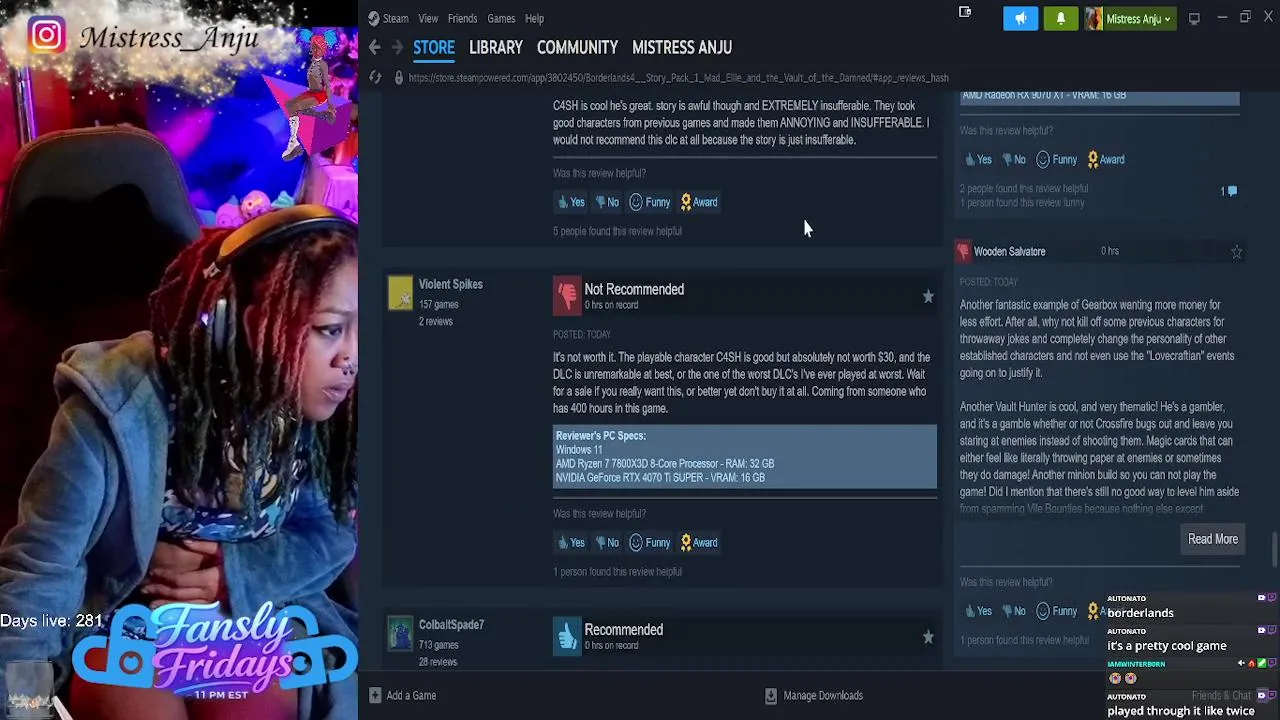Switch to the COMMUNITY tab
Image resolution: width=1280 pixels, height=720 pixels.
pos(577,47)
